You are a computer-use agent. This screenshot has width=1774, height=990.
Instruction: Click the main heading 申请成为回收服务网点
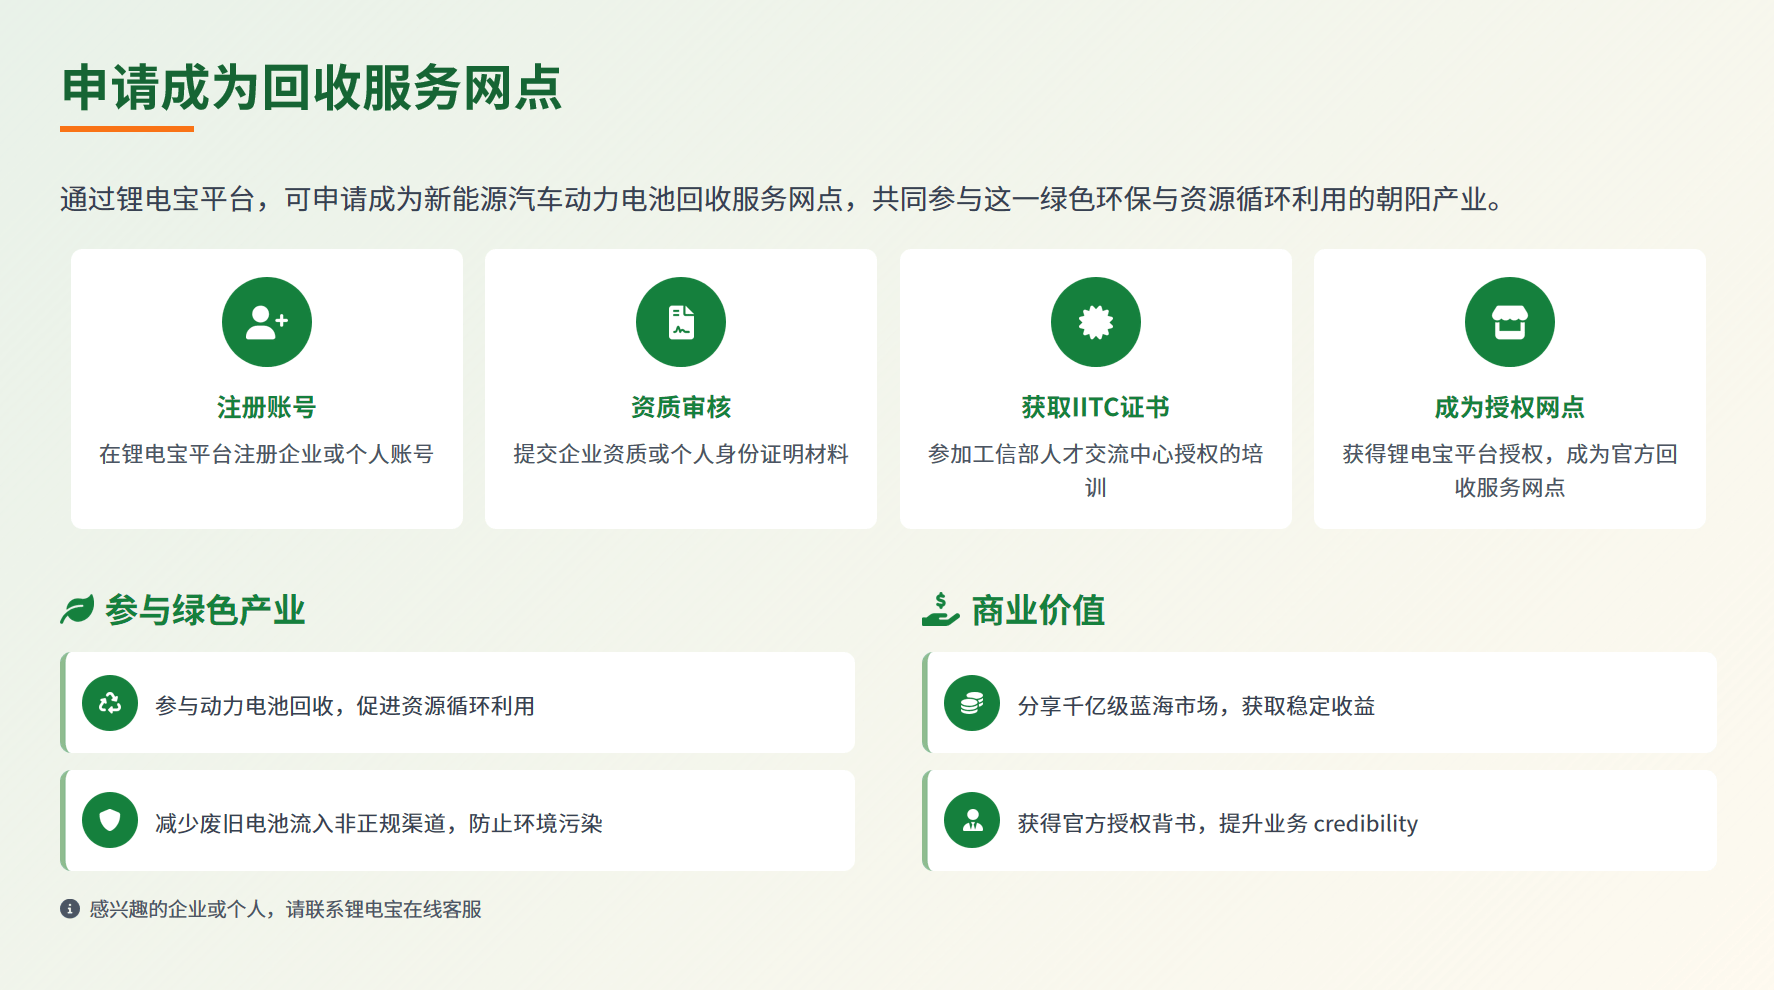pyautogui.click(x=311, y=87)
